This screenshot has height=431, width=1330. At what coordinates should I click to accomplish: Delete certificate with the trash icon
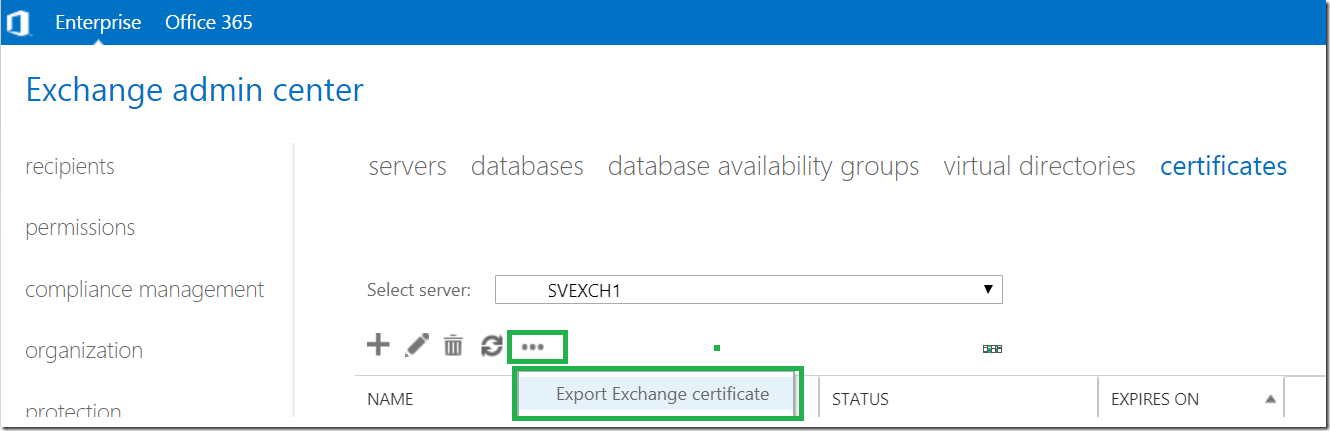(x=453, y=346)
